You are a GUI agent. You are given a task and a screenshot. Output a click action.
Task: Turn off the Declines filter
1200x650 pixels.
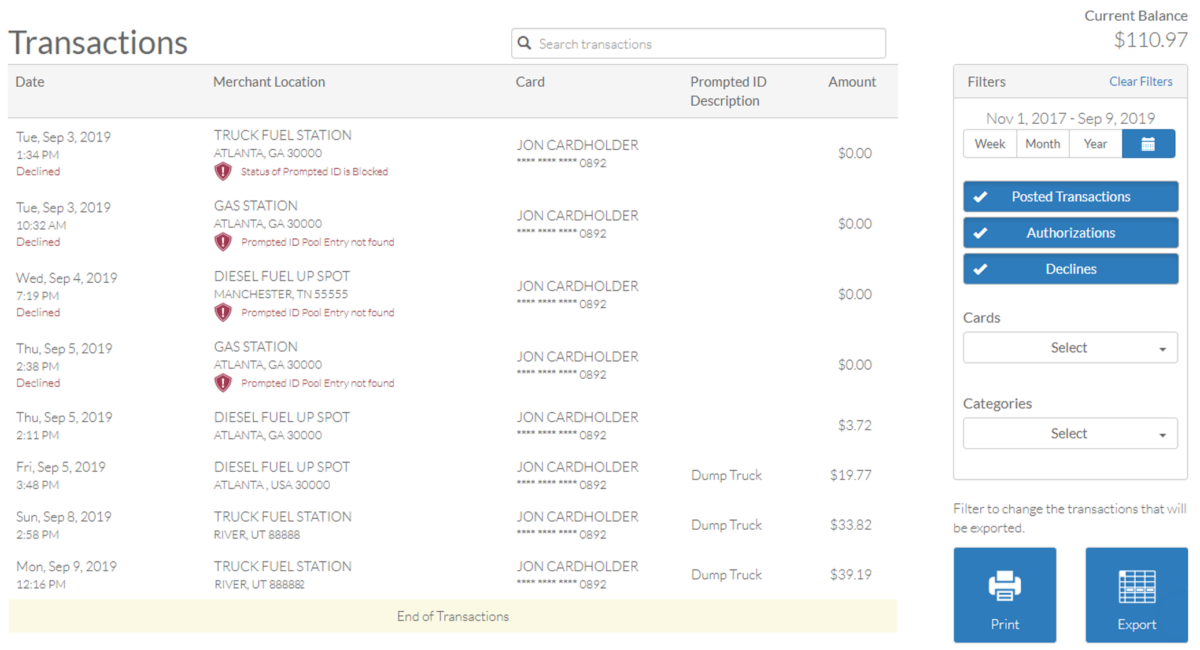tap(1070, 268)
